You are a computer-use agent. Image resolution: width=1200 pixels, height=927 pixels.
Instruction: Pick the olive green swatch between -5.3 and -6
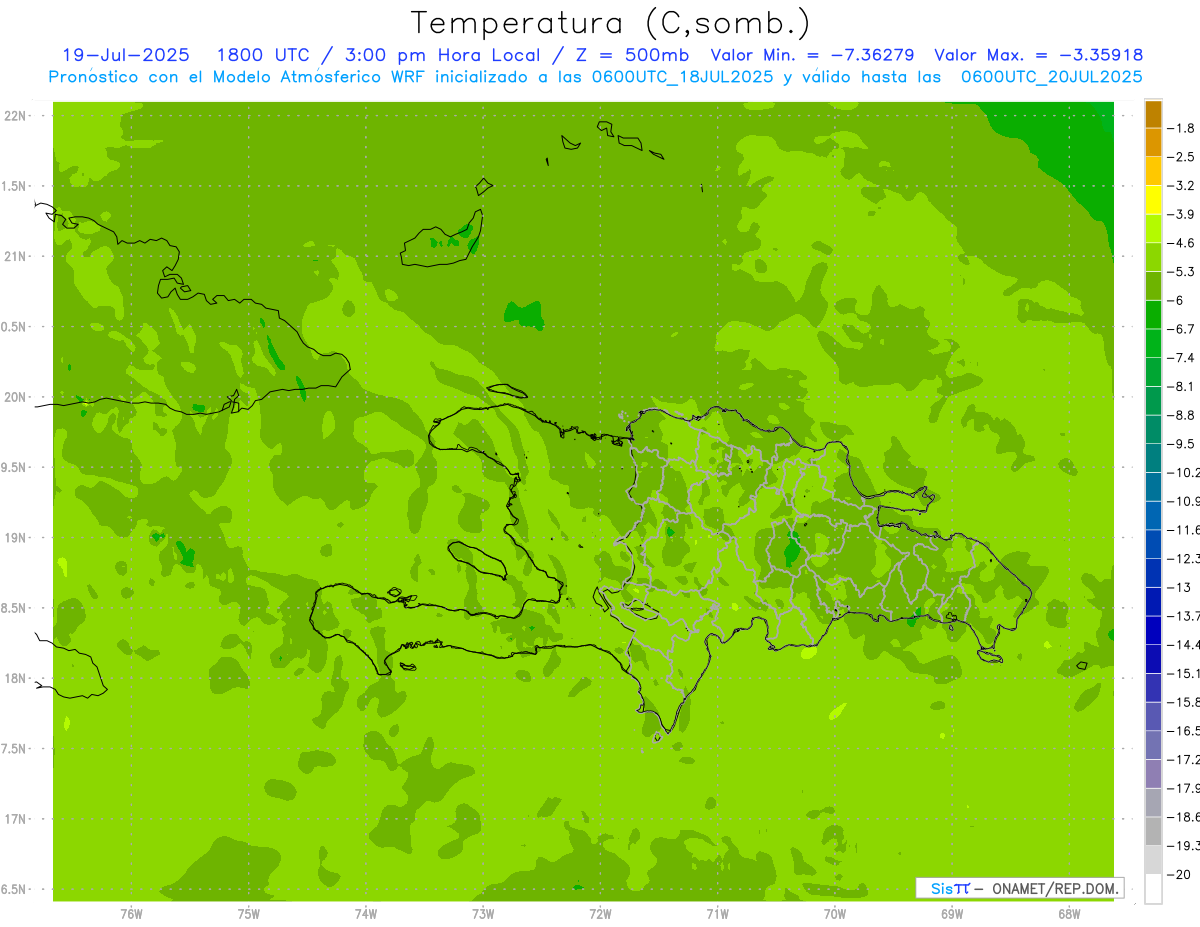point(1153,286)
